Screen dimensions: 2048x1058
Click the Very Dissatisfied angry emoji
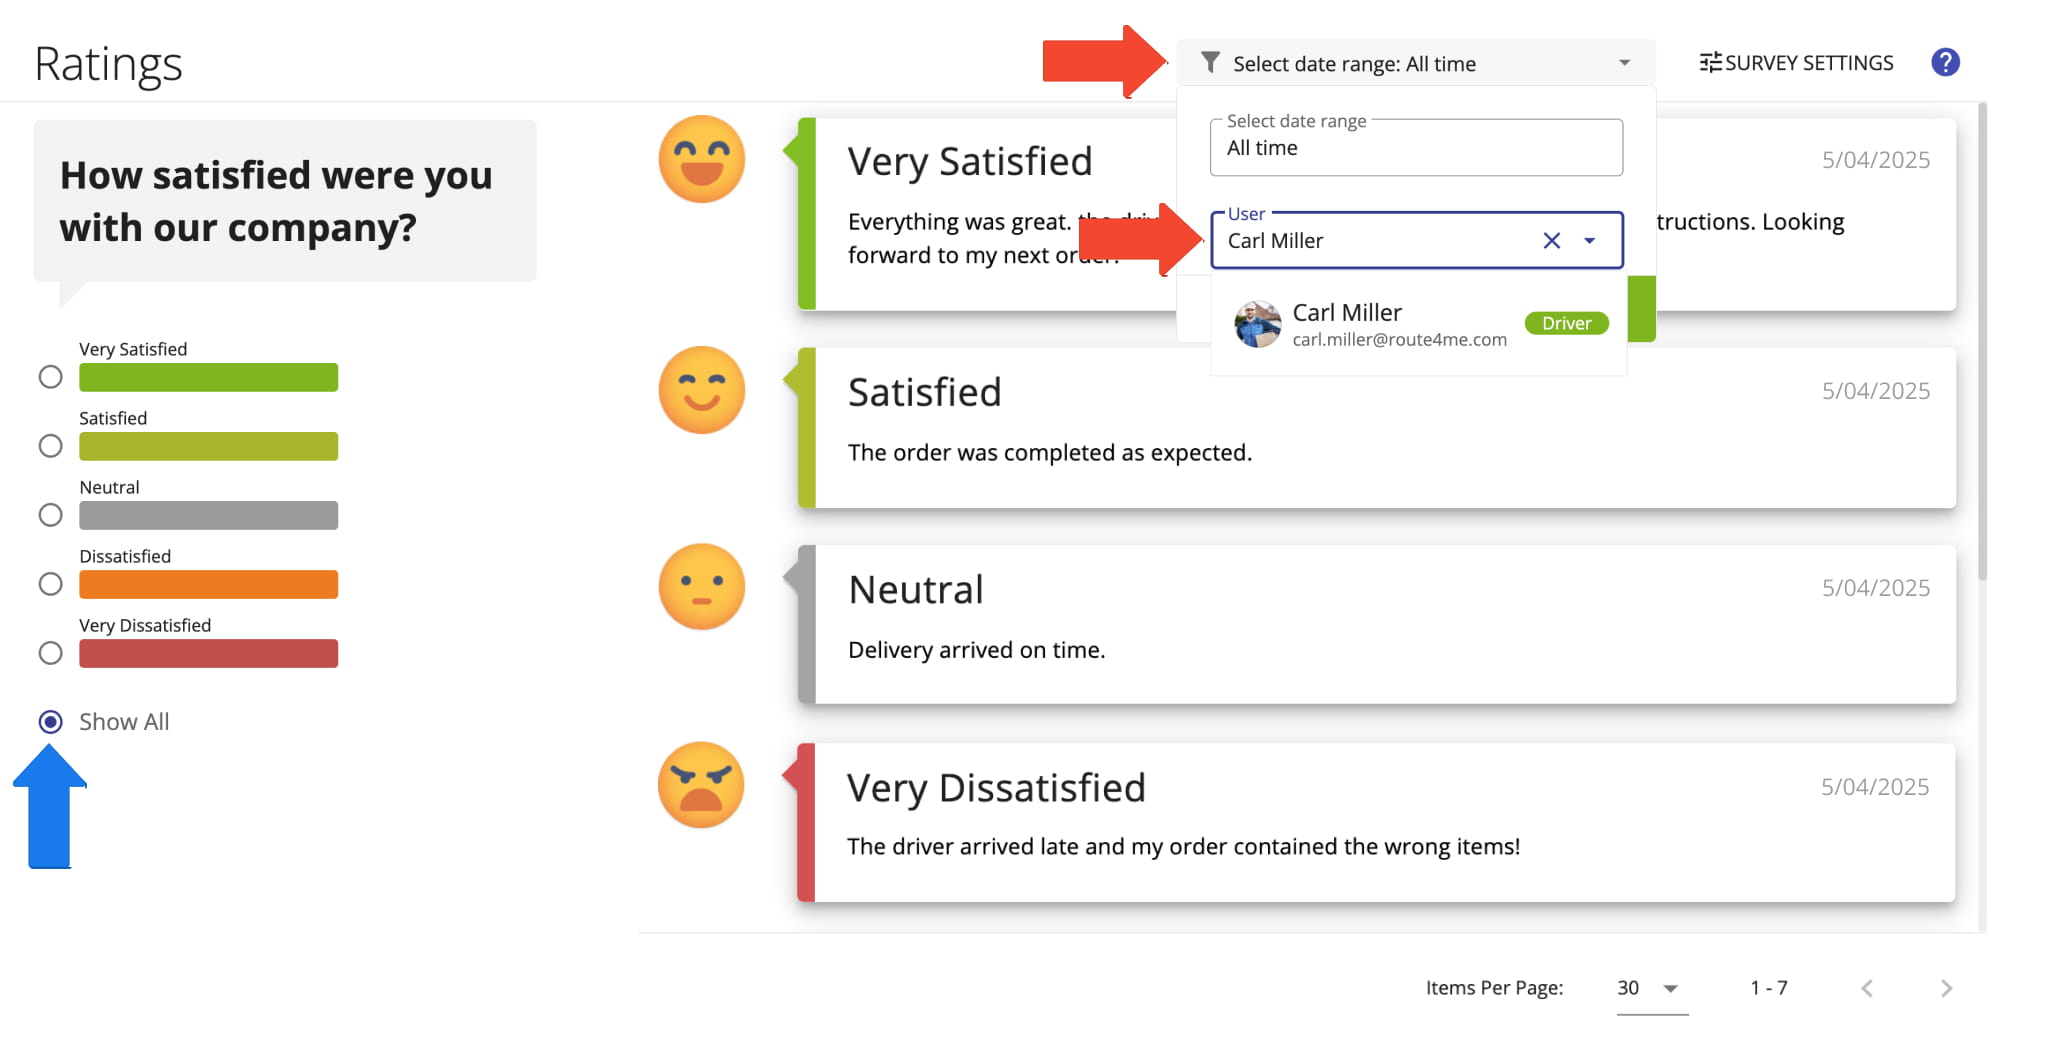point(701,785)
